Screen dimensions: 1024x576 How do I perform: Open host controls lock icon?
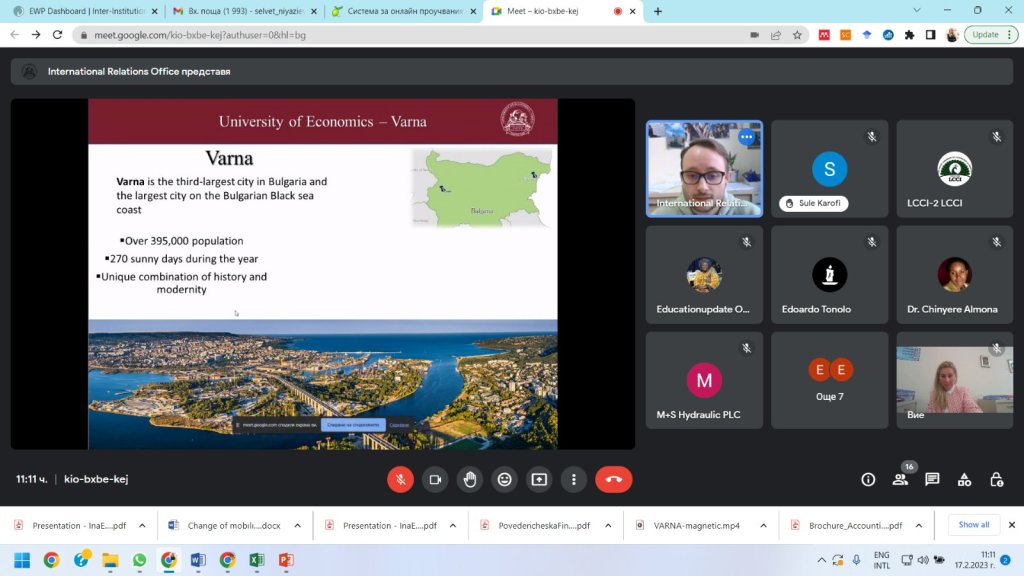(x=996, y=479)
